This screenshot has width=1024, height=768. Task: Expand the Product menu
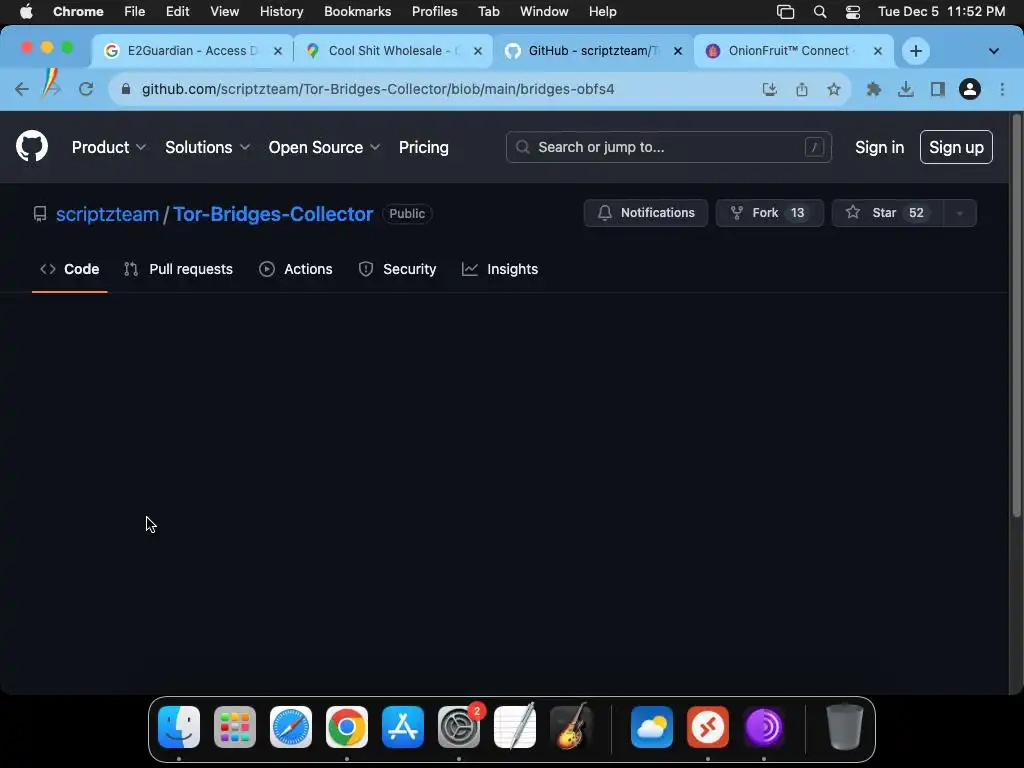(x=108, y=147)
